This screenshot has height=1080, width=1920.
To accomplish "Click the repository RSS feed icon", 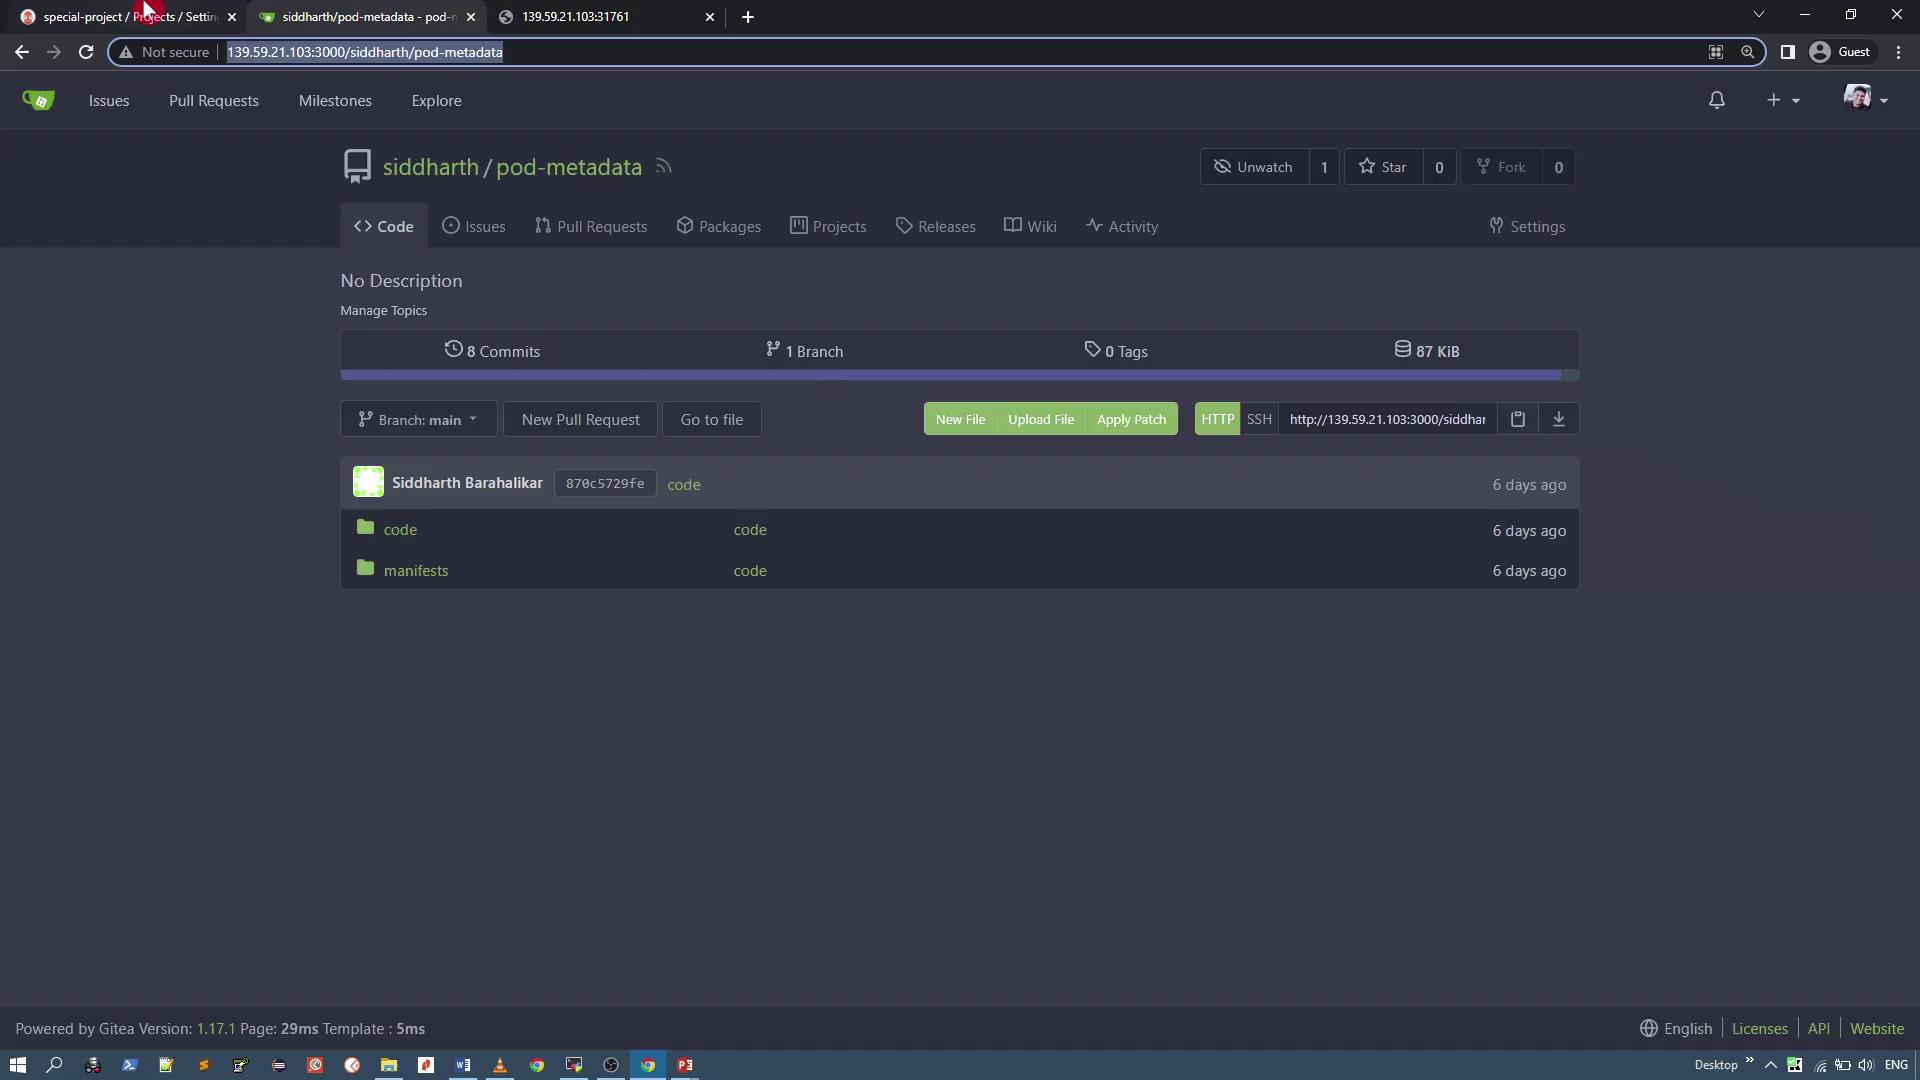I will point(663,167).
